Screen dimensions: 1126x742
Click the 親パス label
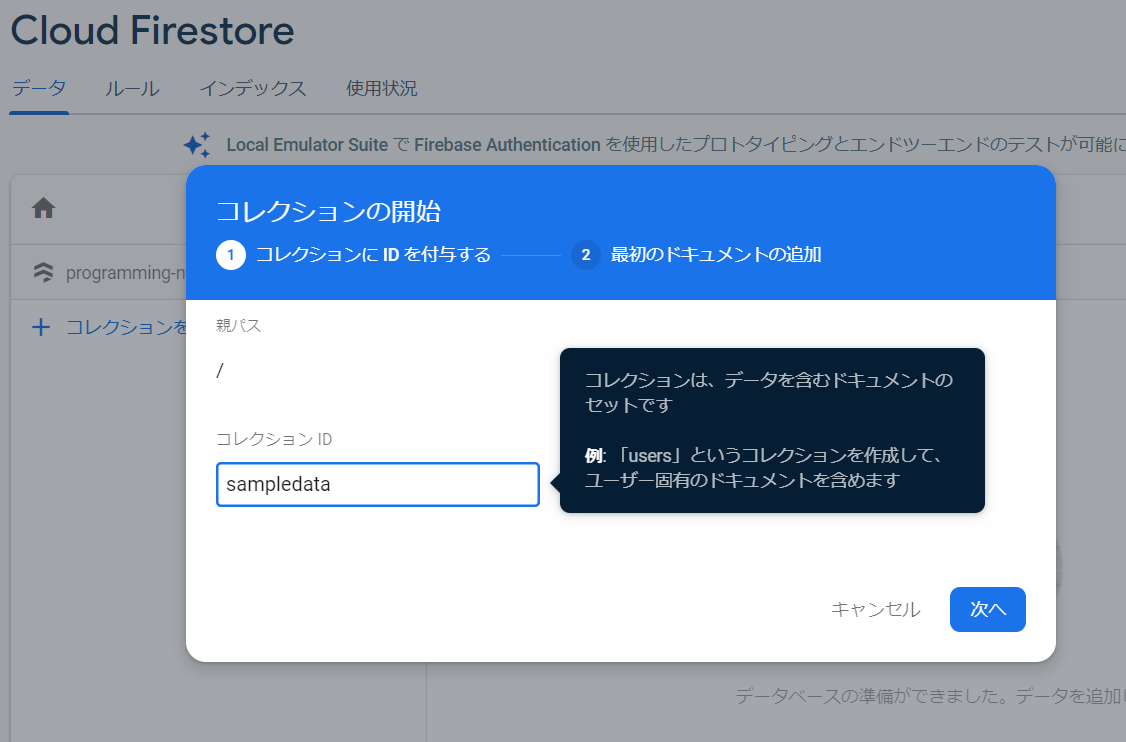click(x=238, y=326)
